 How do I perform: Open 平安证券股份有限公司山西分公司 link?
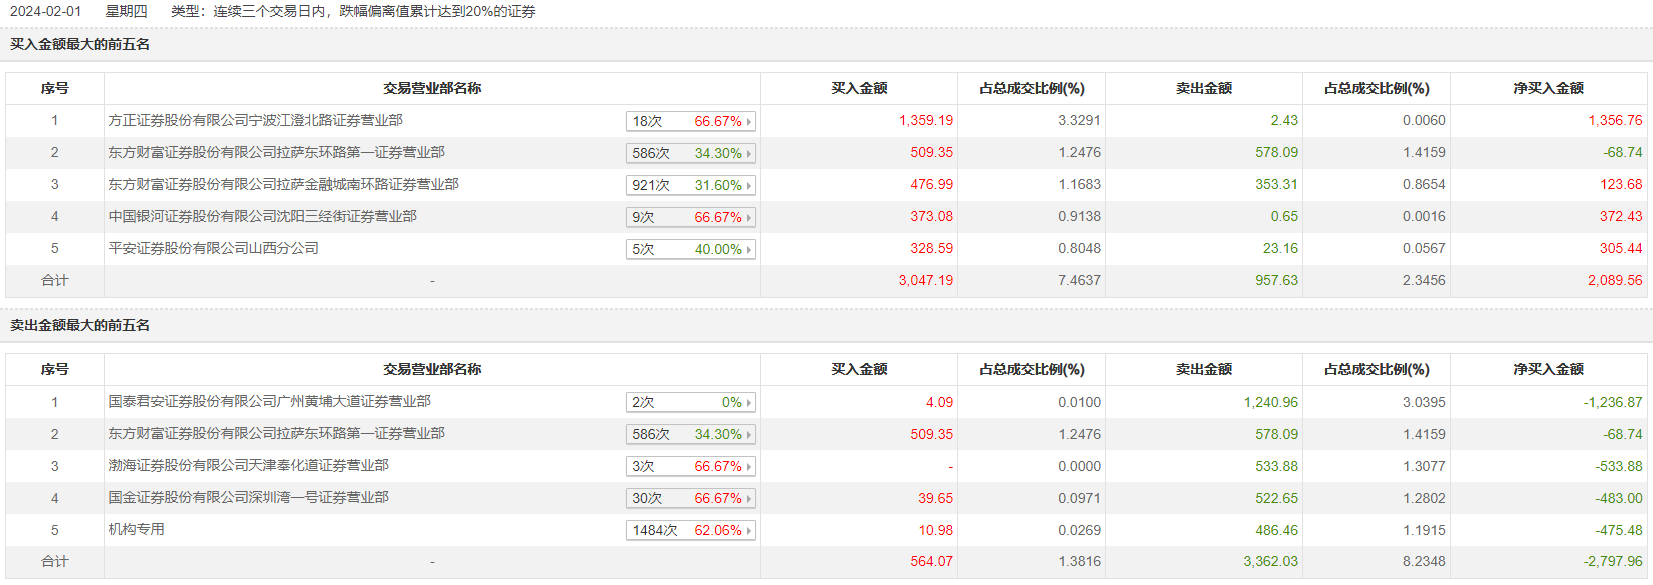pyautogui.click(x=214, y=249)
